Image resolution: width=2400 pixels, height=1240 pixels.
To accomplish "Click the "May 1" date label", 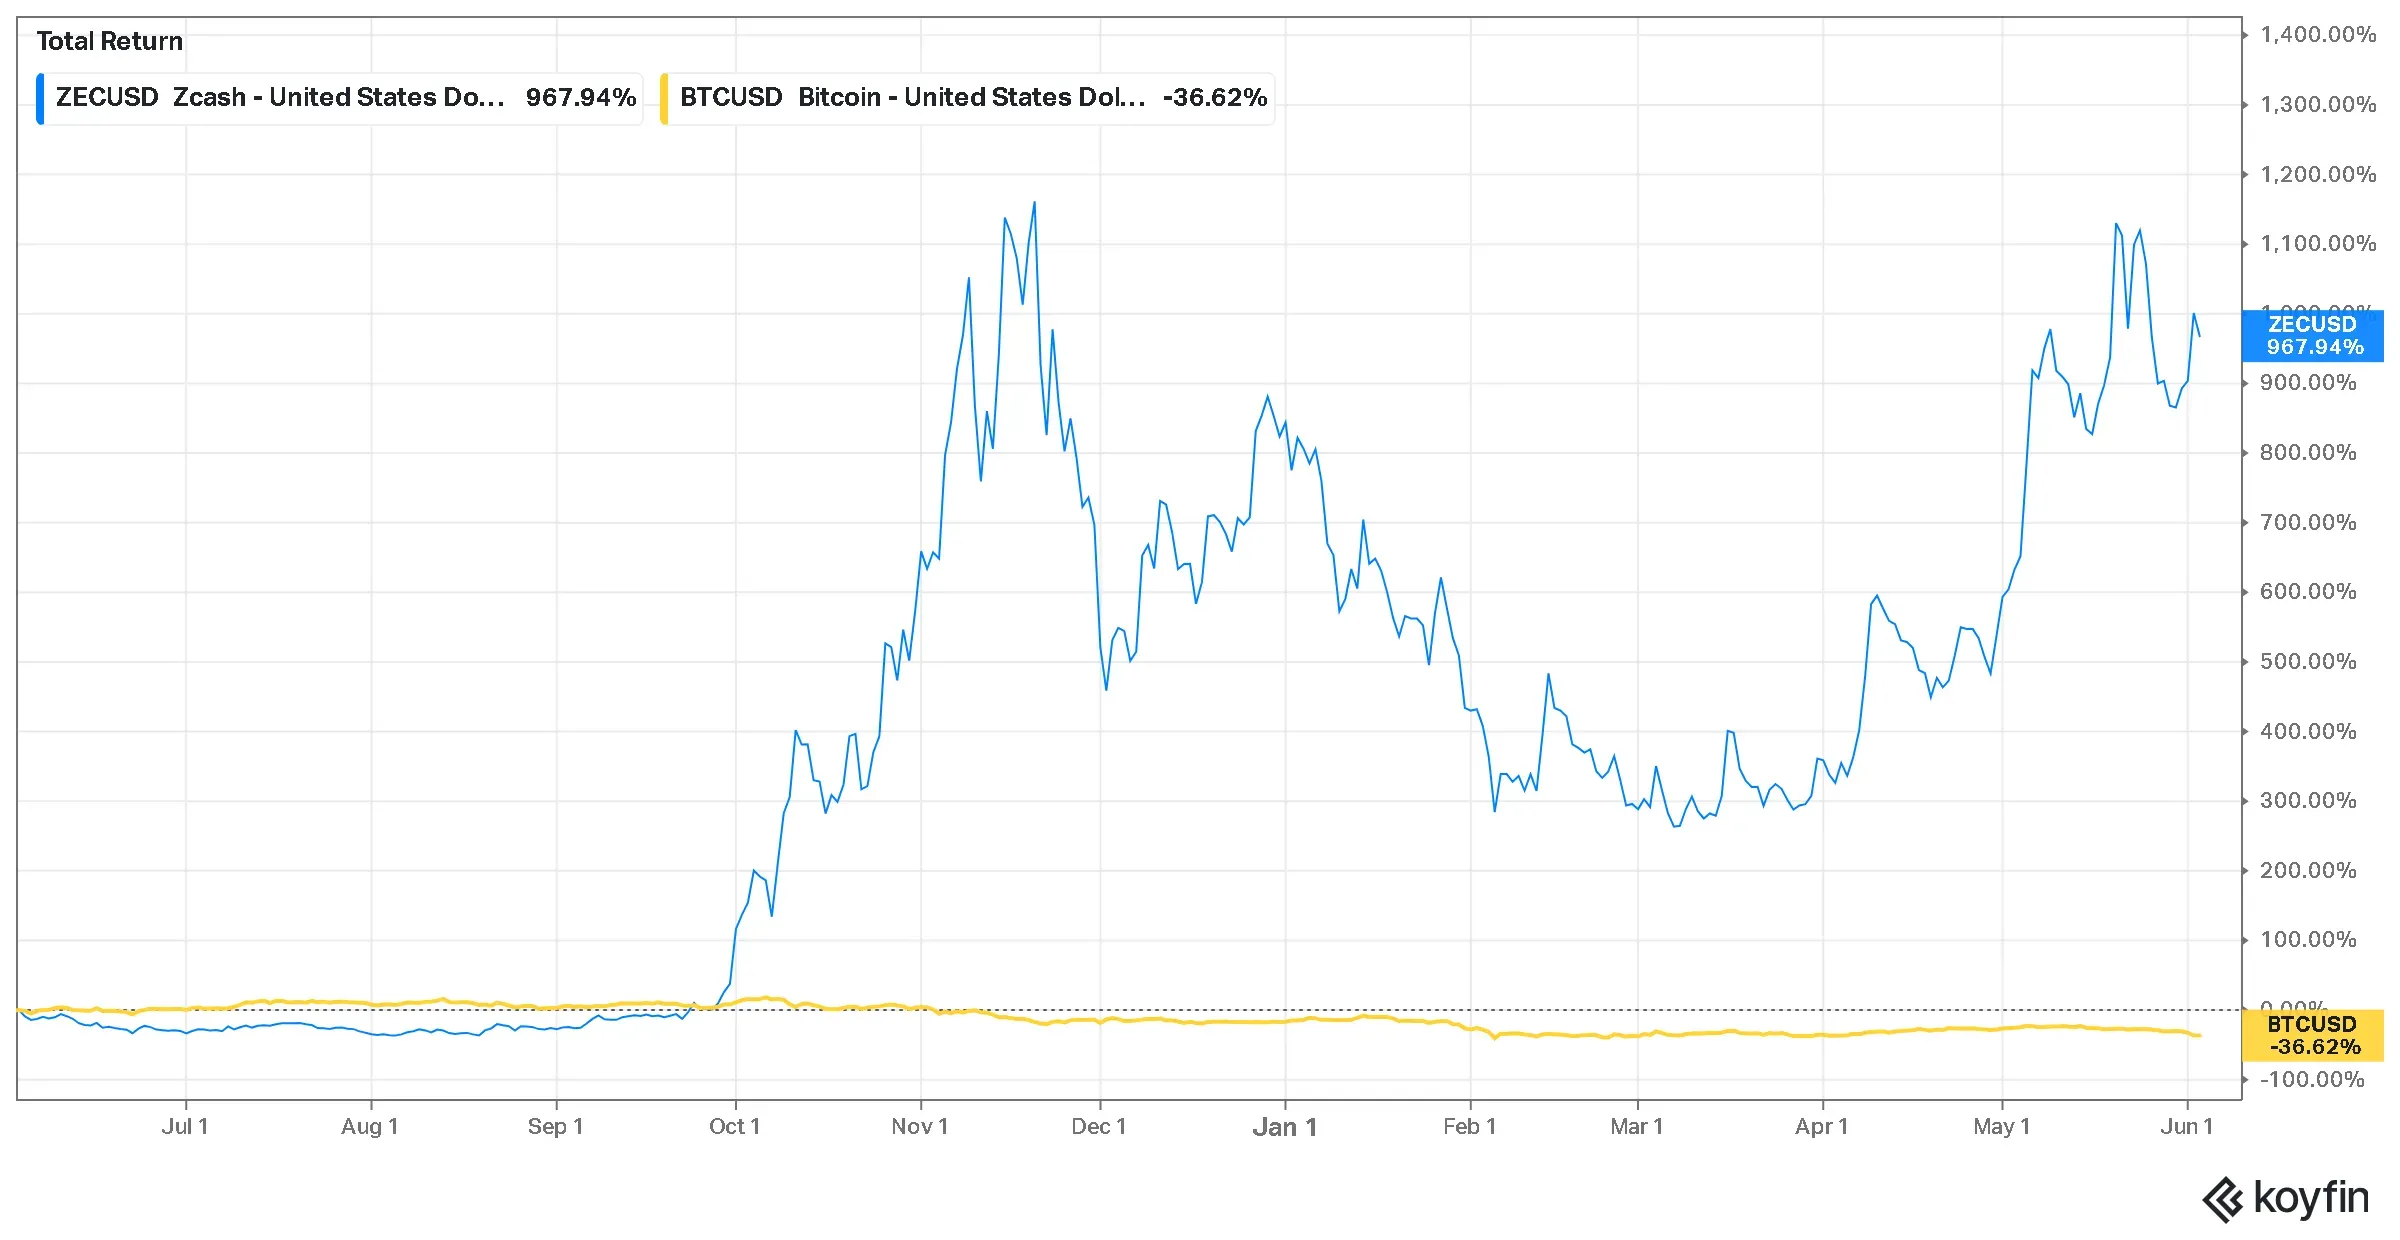I will pyautogui.click(x=2002, y=1127).
